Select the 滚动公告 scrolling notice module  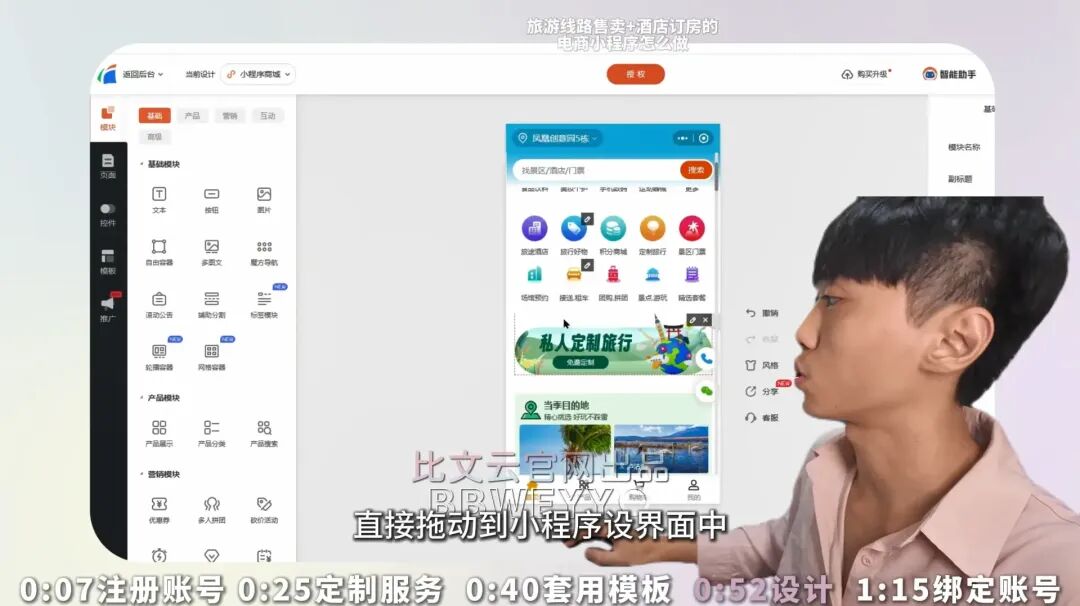pyautogui.click(x=159, y=304)
